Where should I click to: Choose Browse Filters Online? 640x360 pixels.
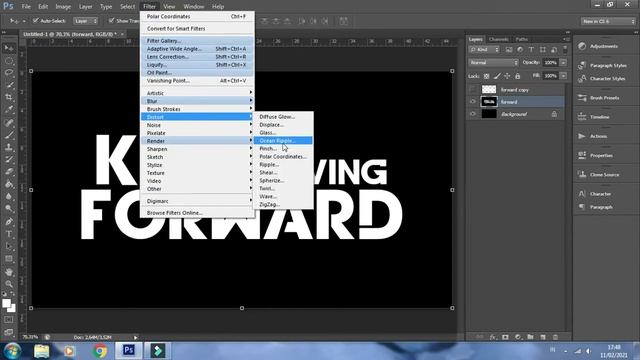tap(197, 213)
